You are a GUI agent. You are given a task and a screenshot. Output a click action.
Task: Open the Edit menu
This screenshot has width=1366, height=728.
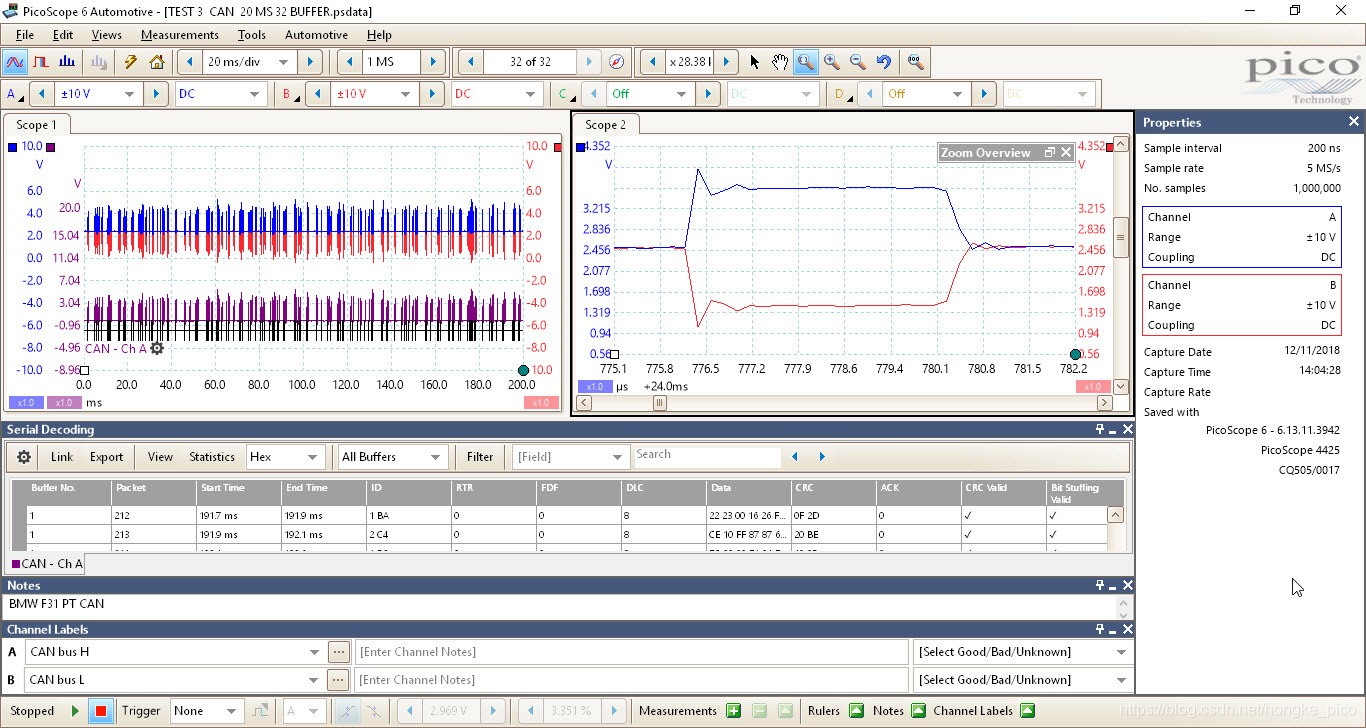pyautogui.click(x=63, y=35)
